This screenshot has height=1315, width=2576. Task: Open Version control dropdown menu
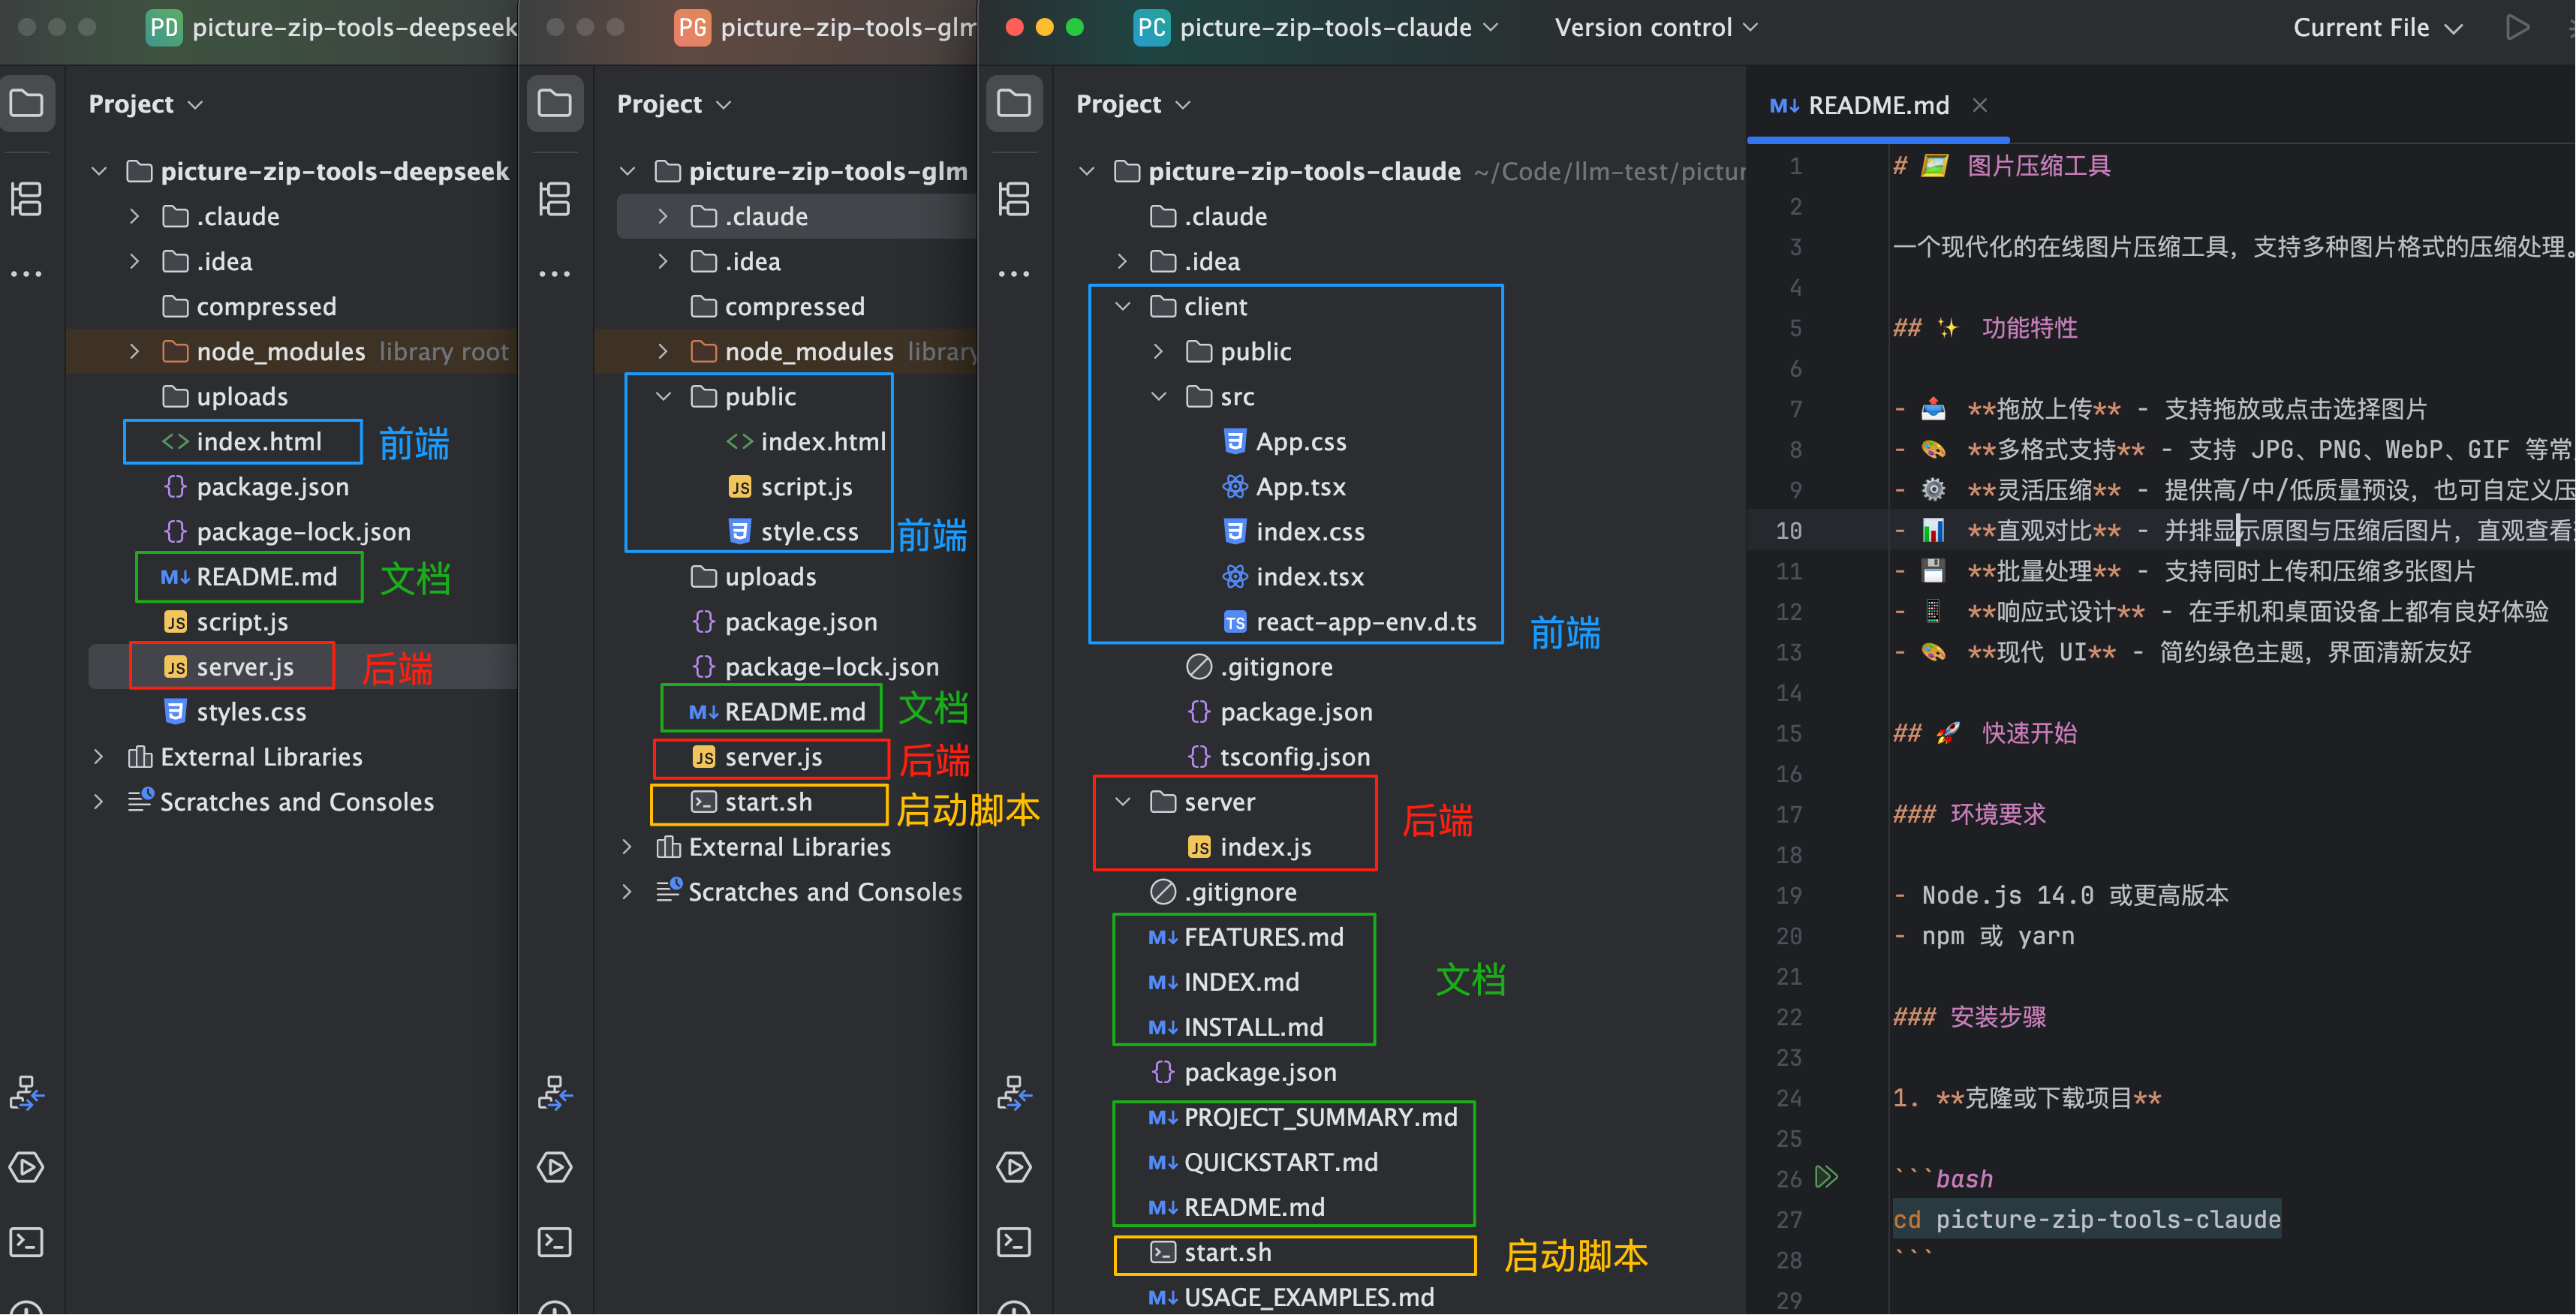[1655, 28]
